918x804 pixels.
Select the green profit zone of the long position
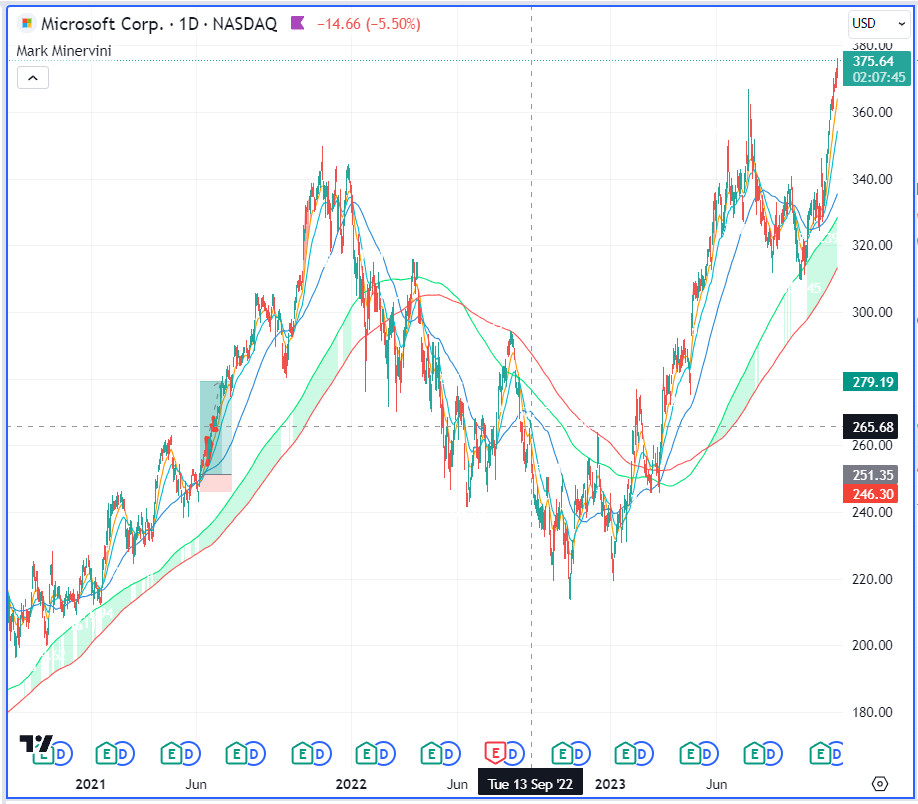pos(215,425)
